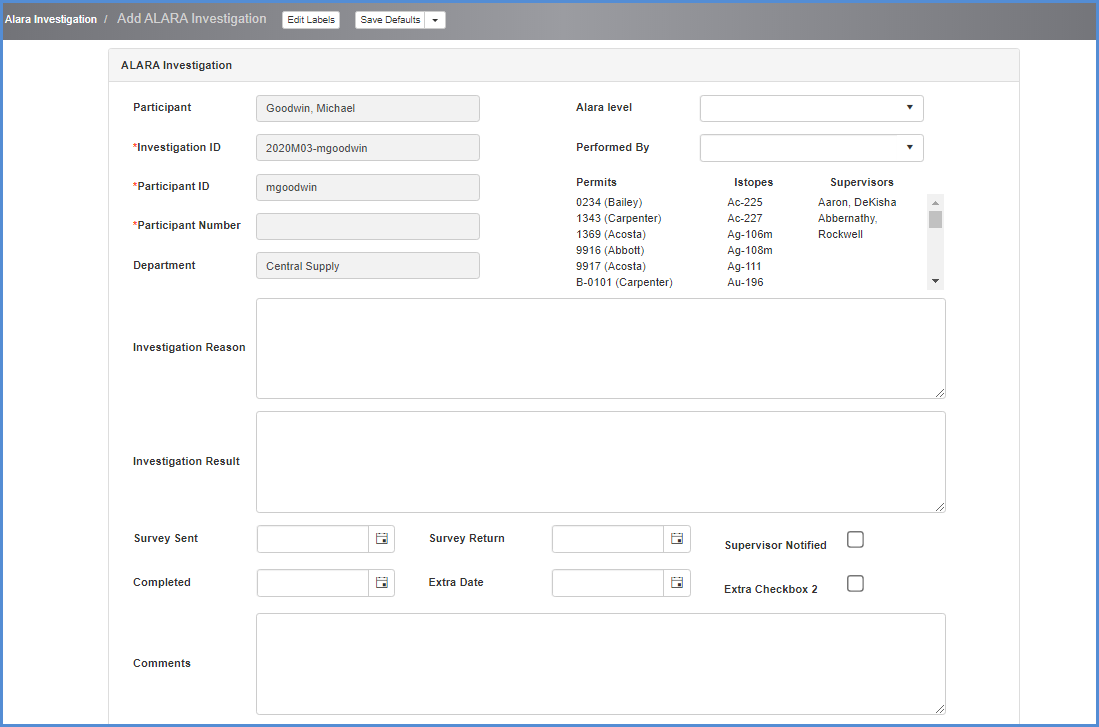The height and width of the screenshot is (727, 1099).
Task: Click the Investigation Reason resize grip
Action: pyautogui.click(x=940, y=393)
